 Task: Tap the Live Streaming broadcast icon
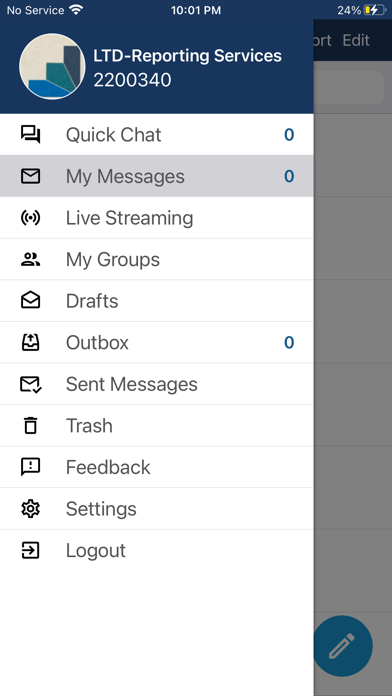pos(31,218)
